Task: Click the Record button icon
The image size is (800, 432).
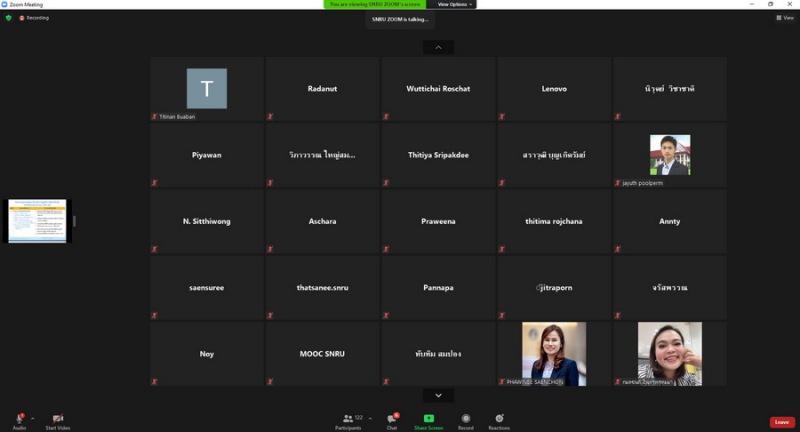Action: (x=466, y=418)
